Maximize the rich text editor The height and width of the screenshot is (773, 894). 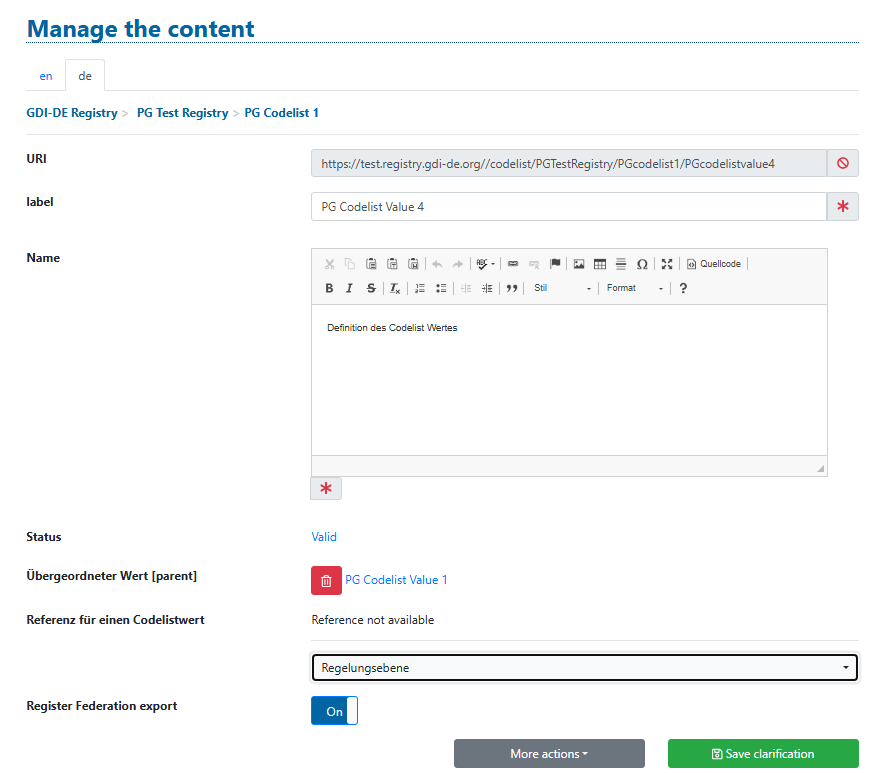pos(667,264)
